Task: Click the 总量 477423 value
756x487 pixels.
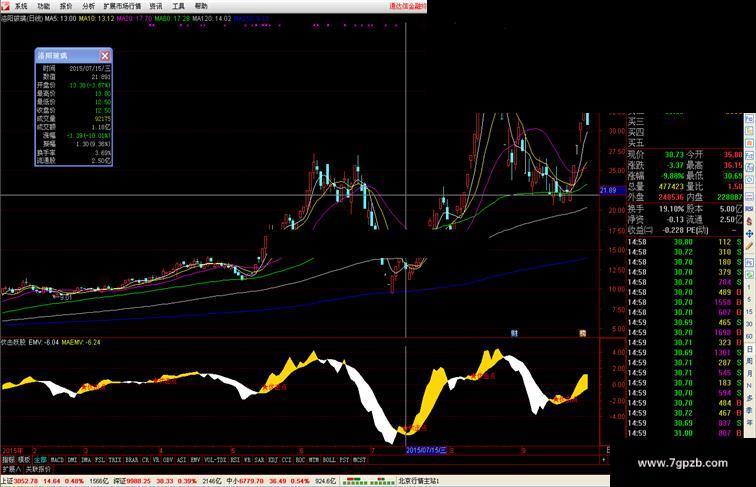Action: click(x=671, y=187)
